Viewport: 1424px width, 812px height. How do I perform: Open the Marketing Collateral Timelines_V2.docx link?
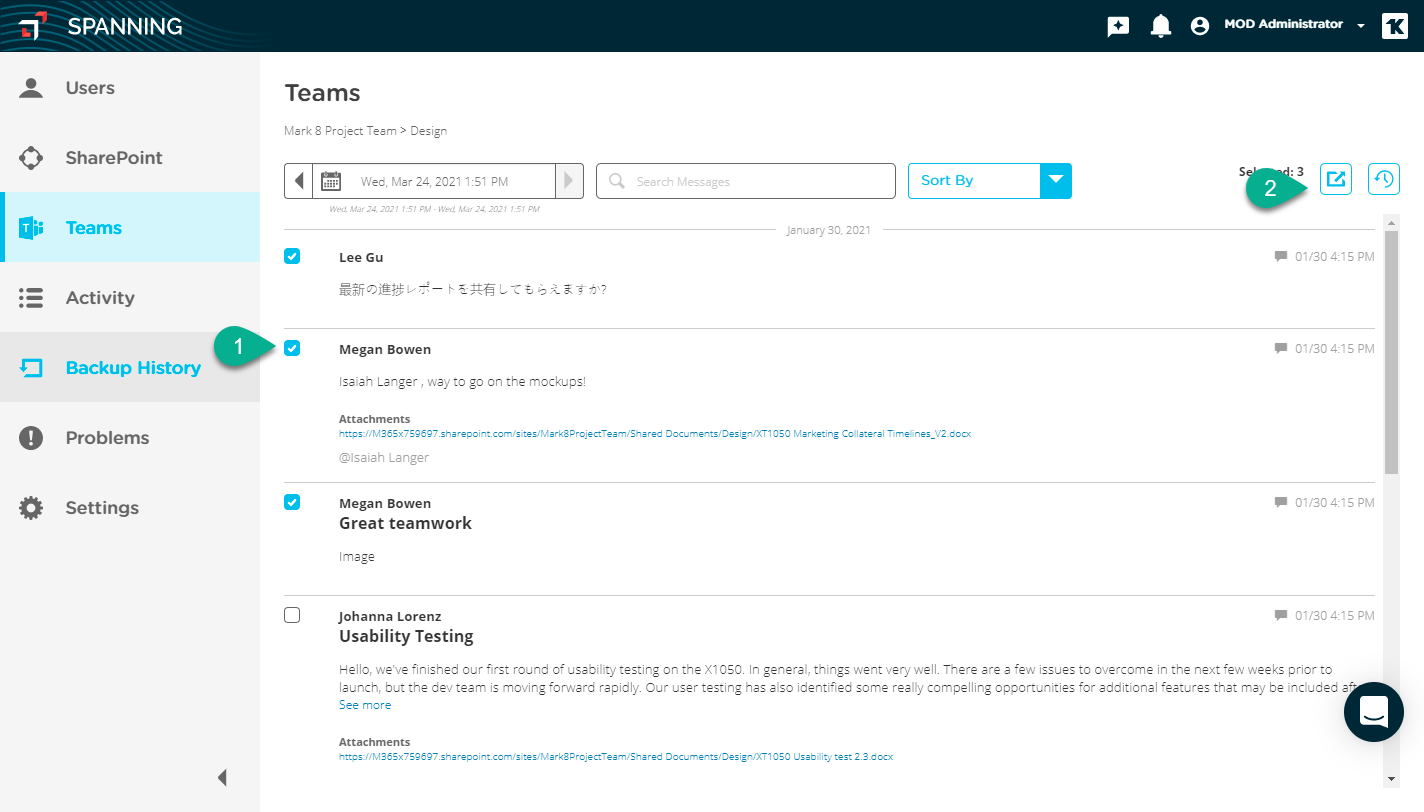[655, 434]
